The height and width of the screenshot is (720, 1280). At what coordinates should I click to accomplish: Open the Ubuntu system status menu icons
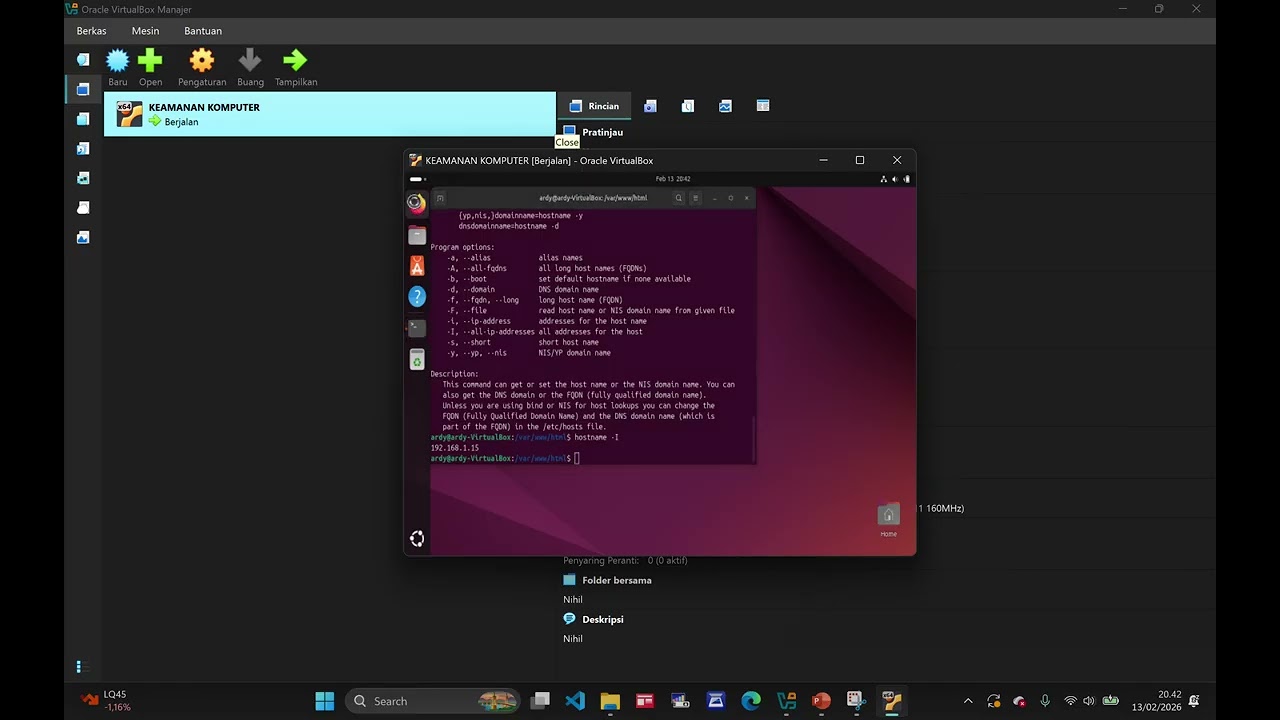(895, 179)
